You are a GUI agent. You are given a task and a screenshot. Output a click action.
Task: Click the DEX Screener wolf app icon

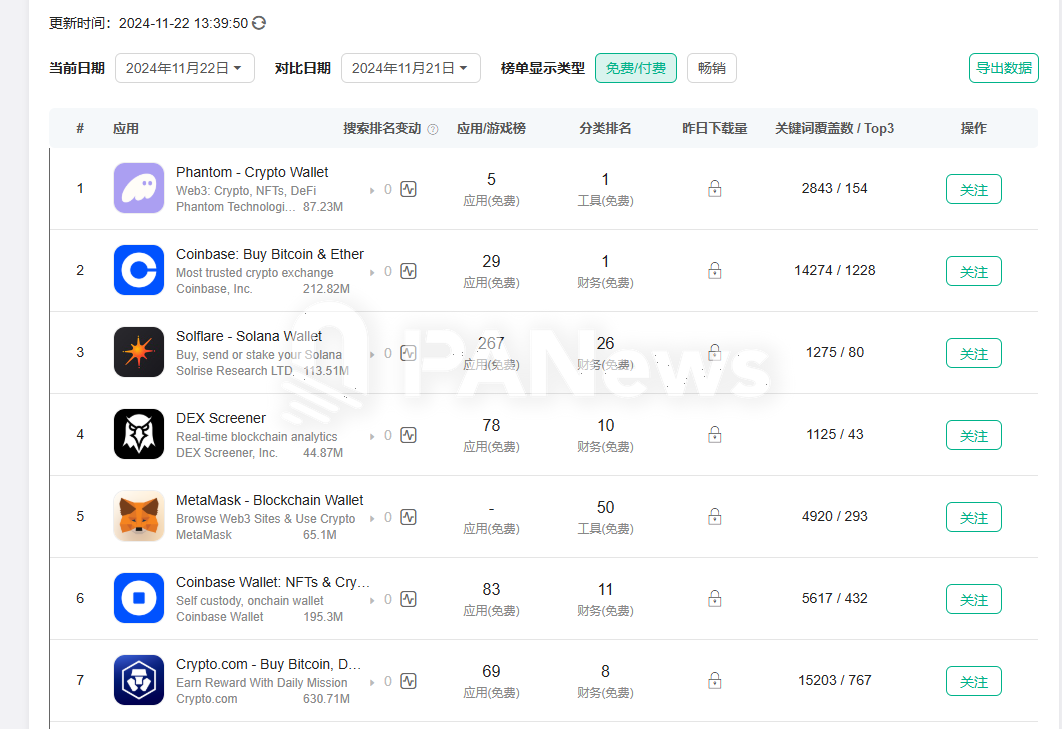(x=138, y=434)
